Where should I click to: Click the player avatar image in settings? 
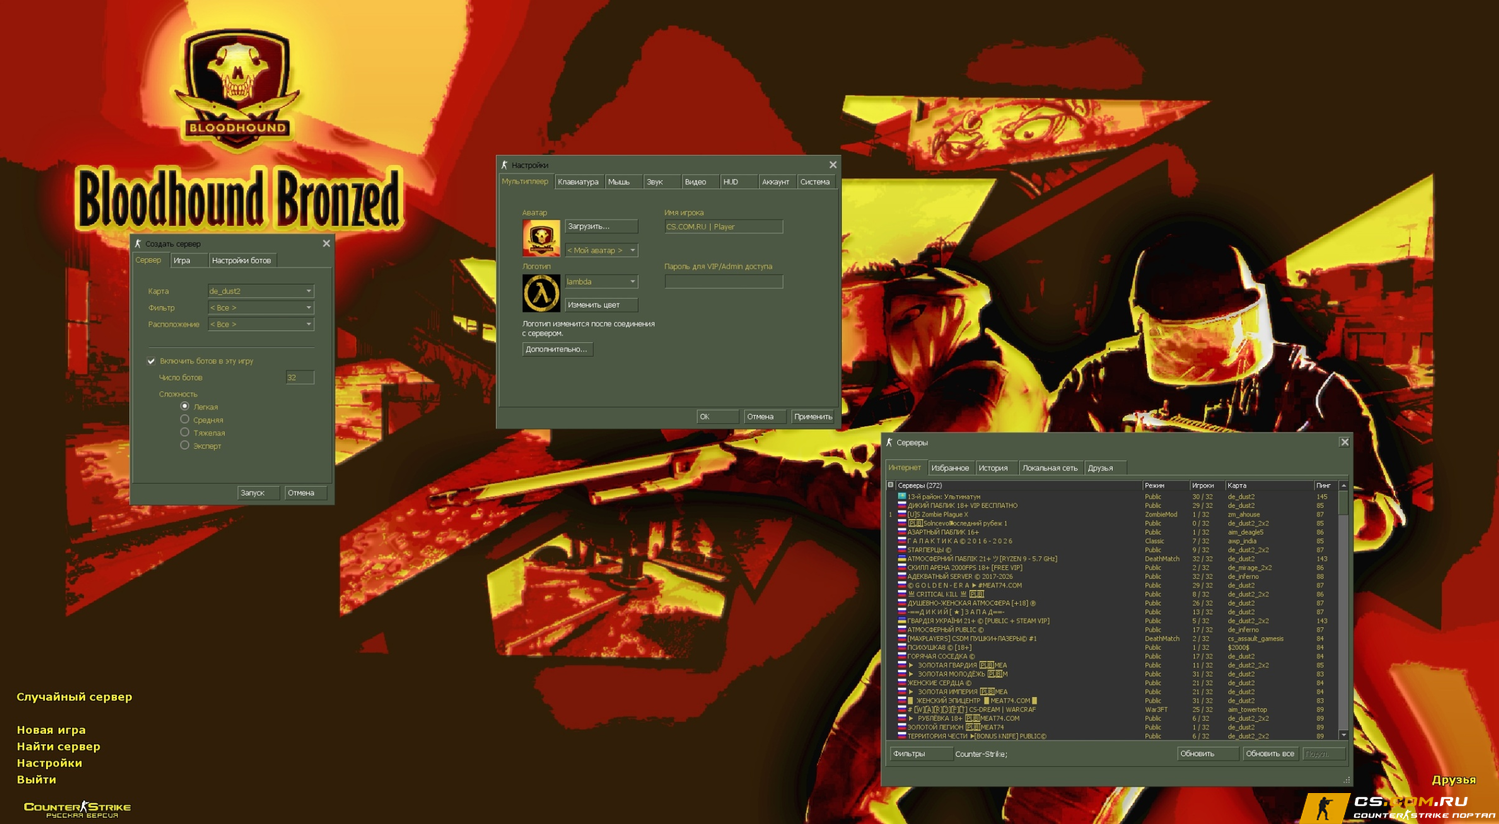tap(541, 238)
